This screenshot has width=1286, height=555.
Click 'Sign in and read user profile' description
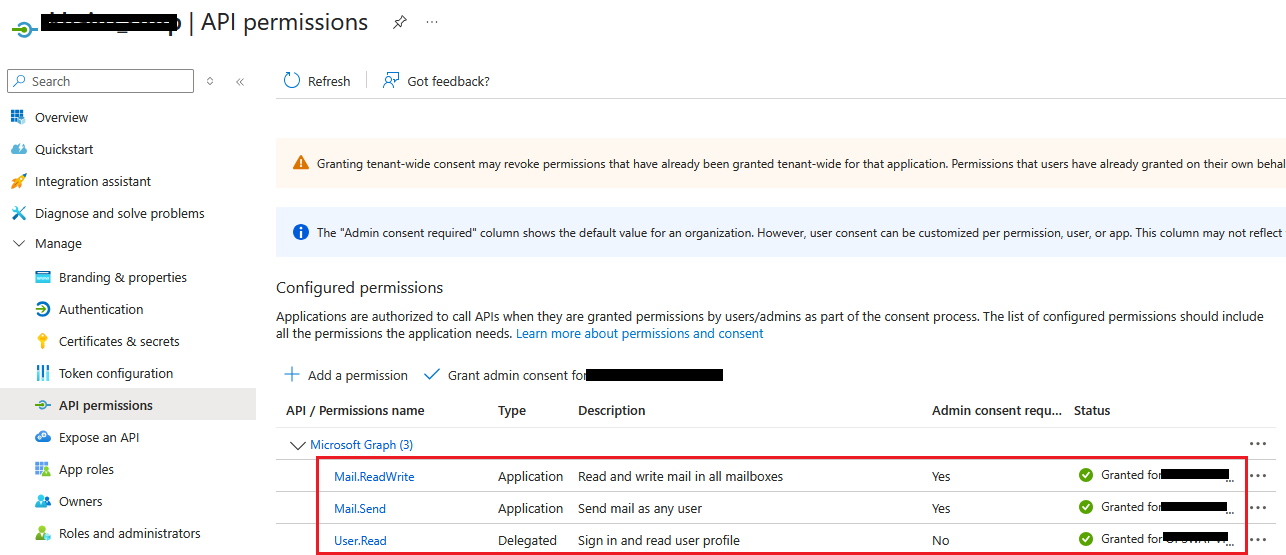pos(659,541)
